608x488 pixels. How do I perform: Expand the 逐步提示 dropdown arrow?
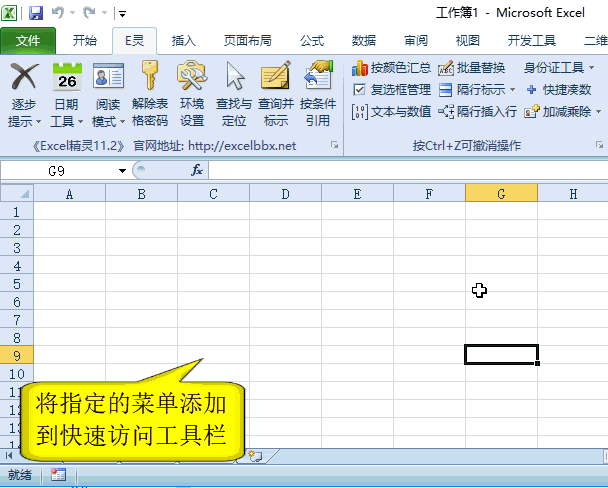click(38, 122)
